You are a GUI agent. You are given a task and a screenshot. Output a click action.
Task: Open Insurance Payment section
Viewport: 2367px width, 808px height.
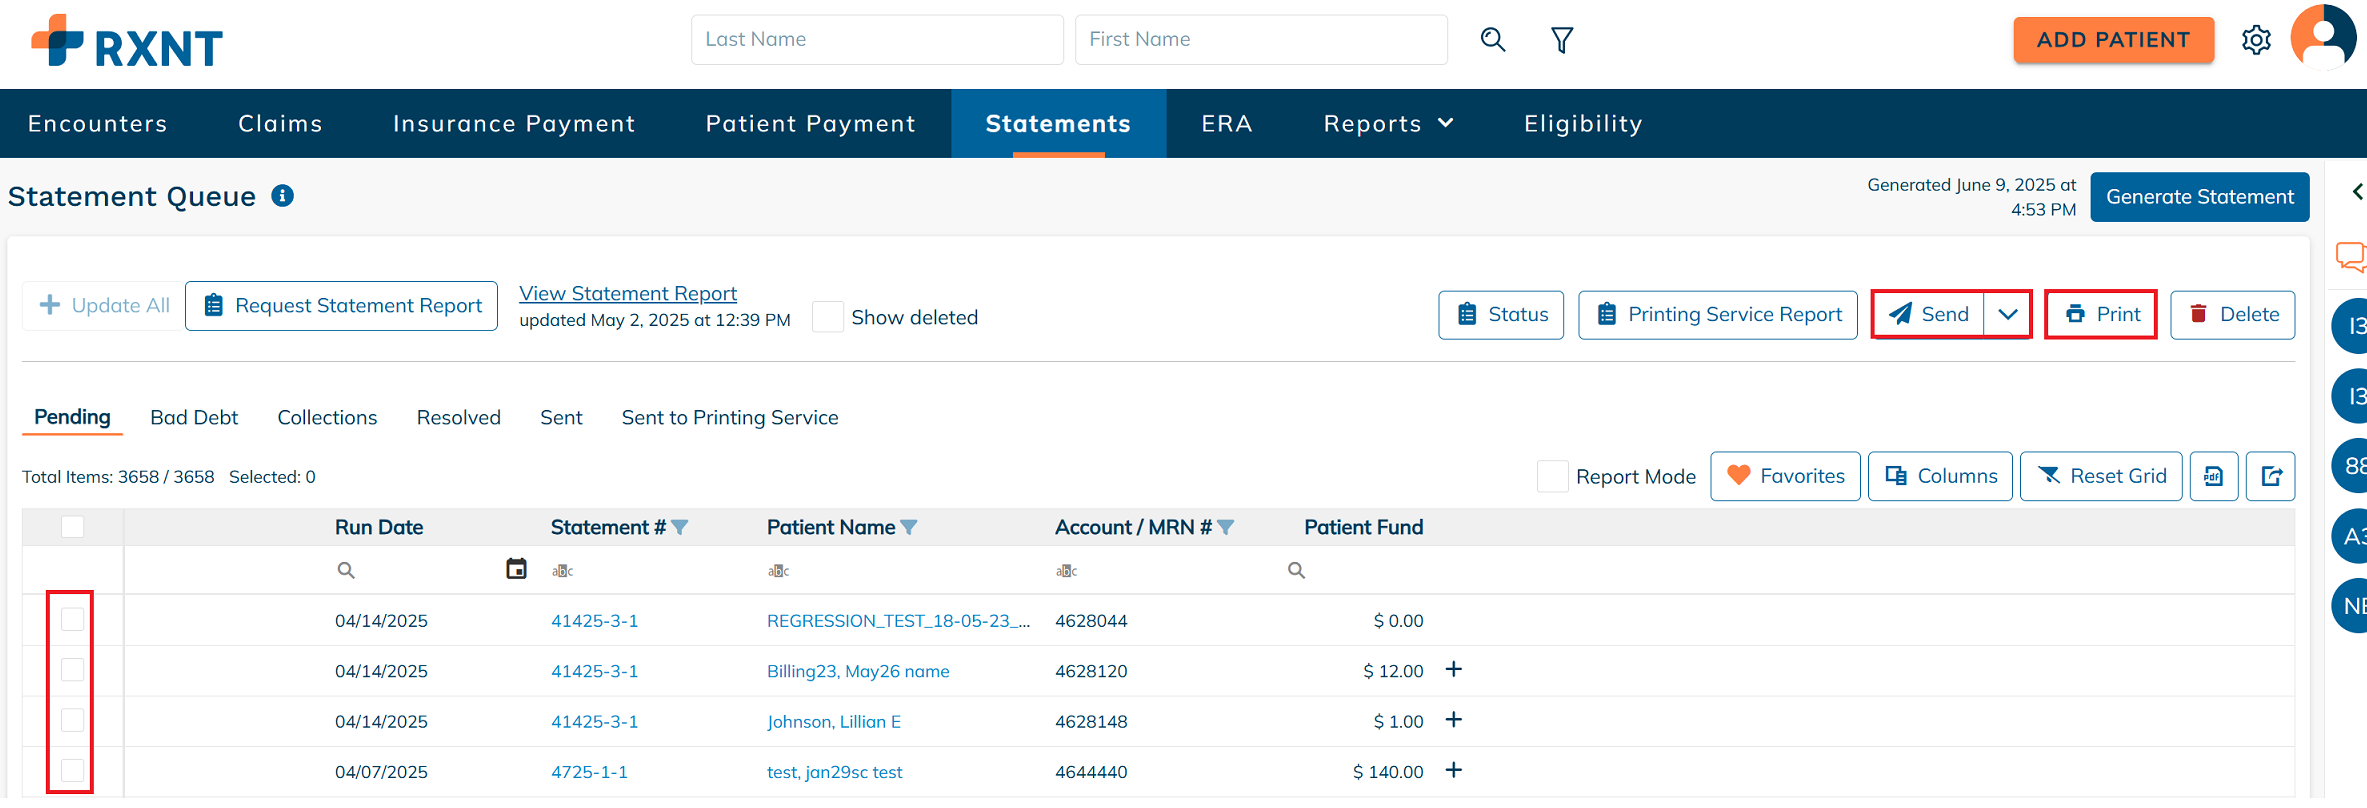514,123
